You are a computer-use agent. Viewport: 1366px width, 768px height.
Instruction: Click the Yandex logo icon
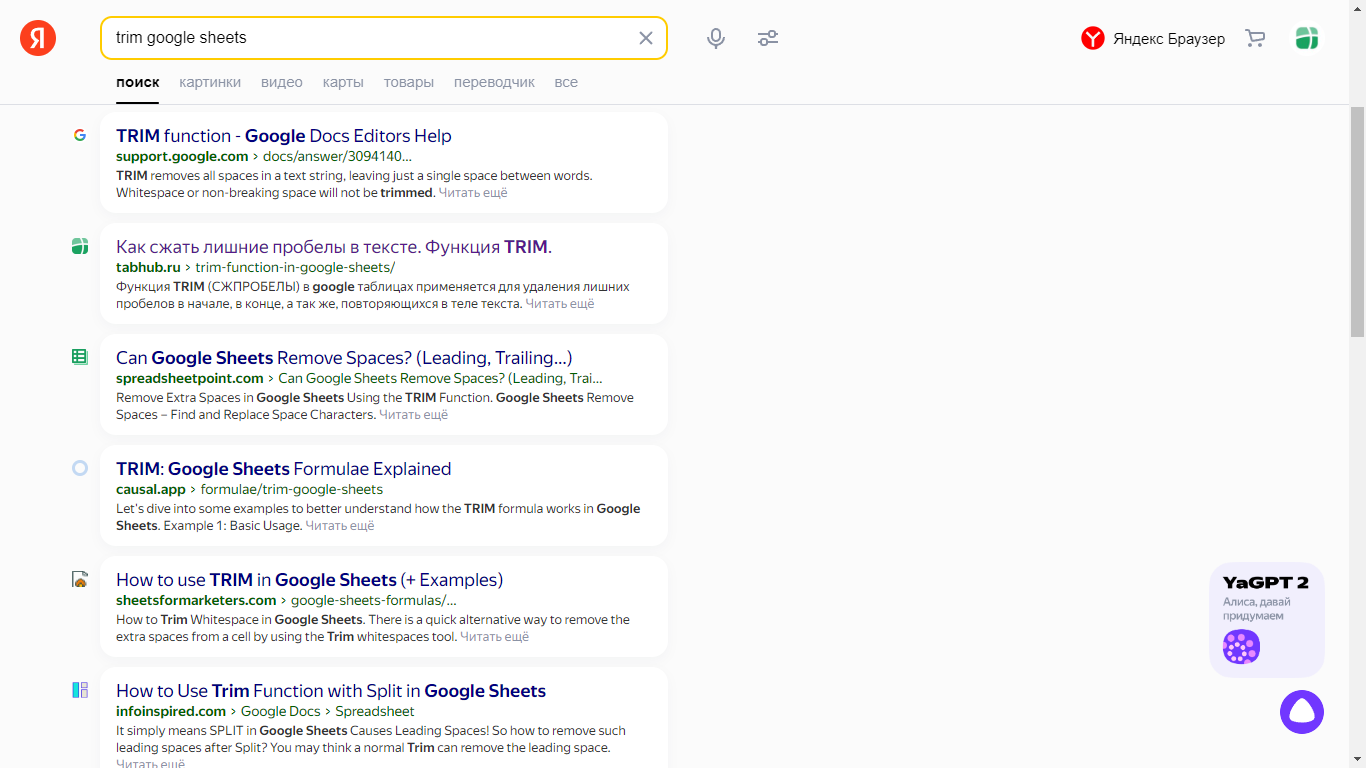38,38
